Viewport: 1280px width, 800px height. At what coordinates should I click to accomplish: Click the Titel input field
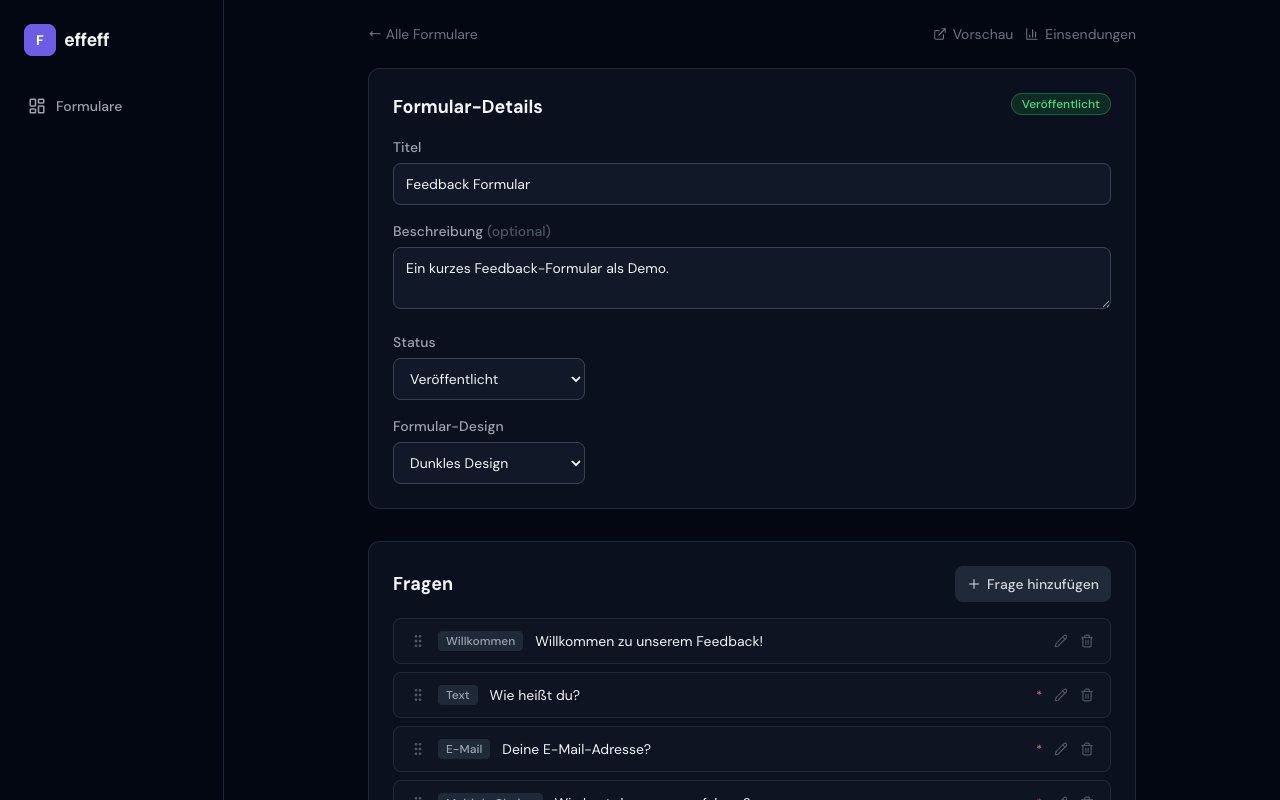click(751, 184)
